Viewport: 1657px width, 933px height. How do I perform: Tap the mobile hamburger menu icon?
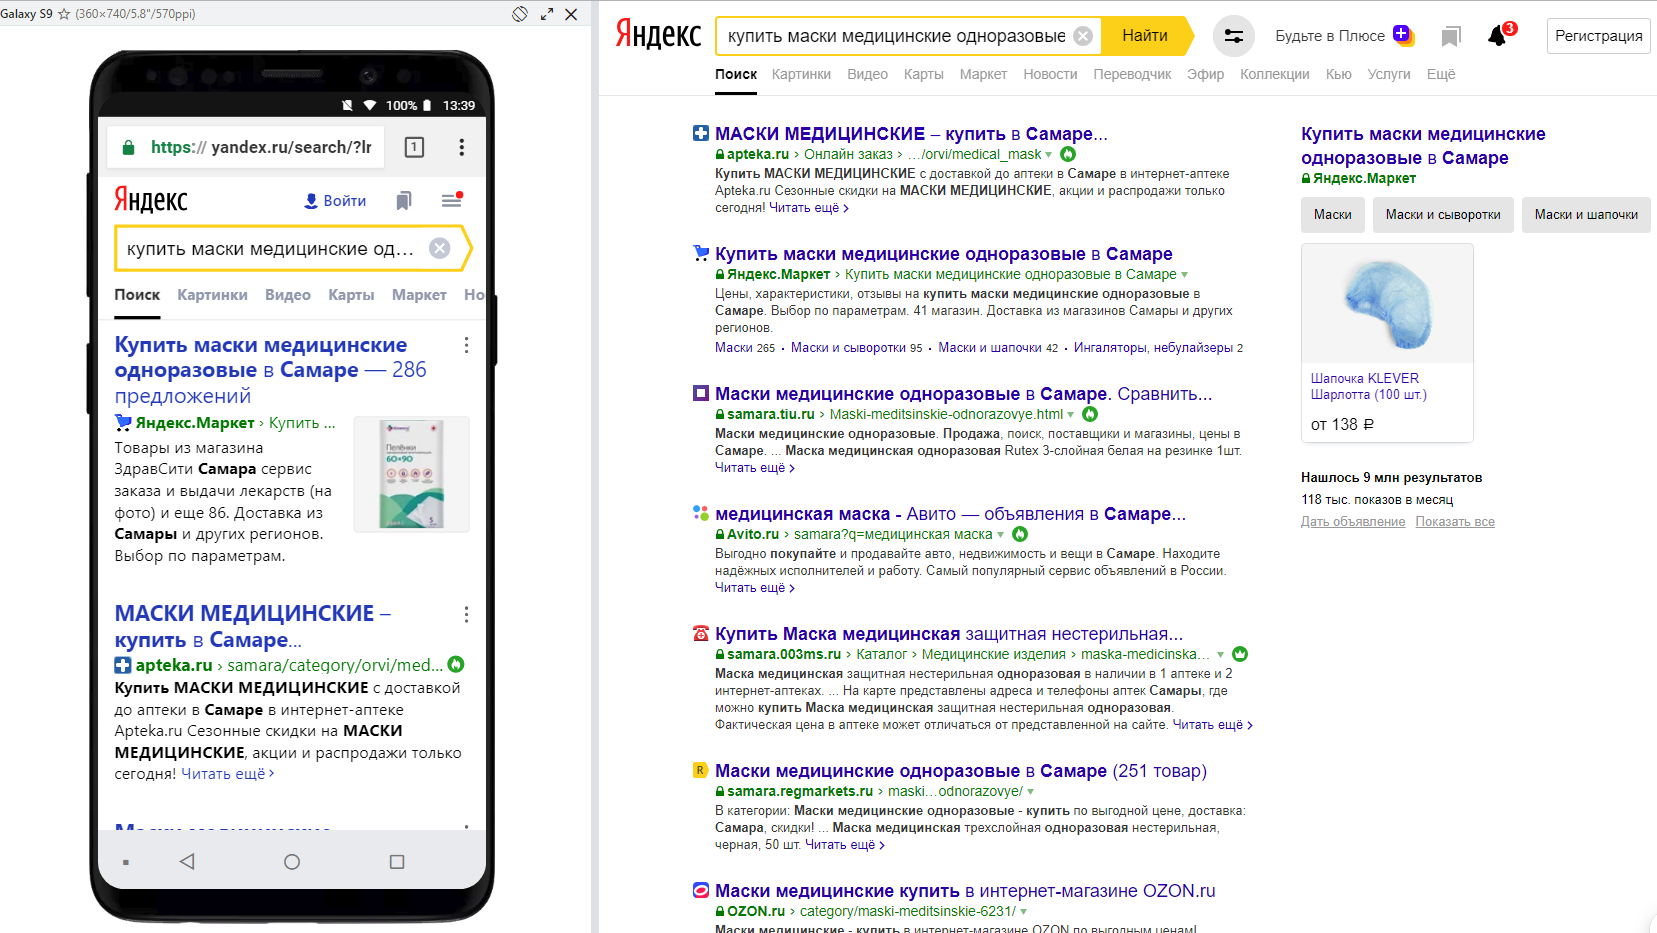452,201
